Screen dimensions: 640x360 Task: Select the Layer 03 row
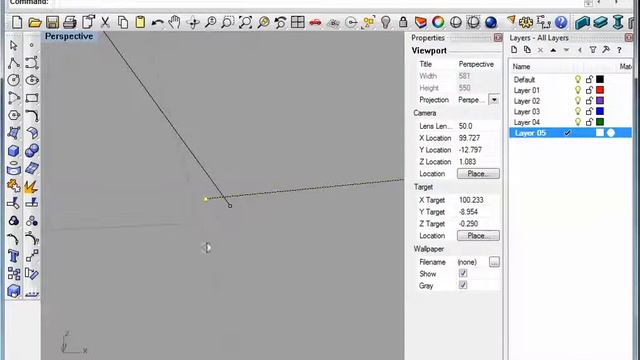pos(570,111)
